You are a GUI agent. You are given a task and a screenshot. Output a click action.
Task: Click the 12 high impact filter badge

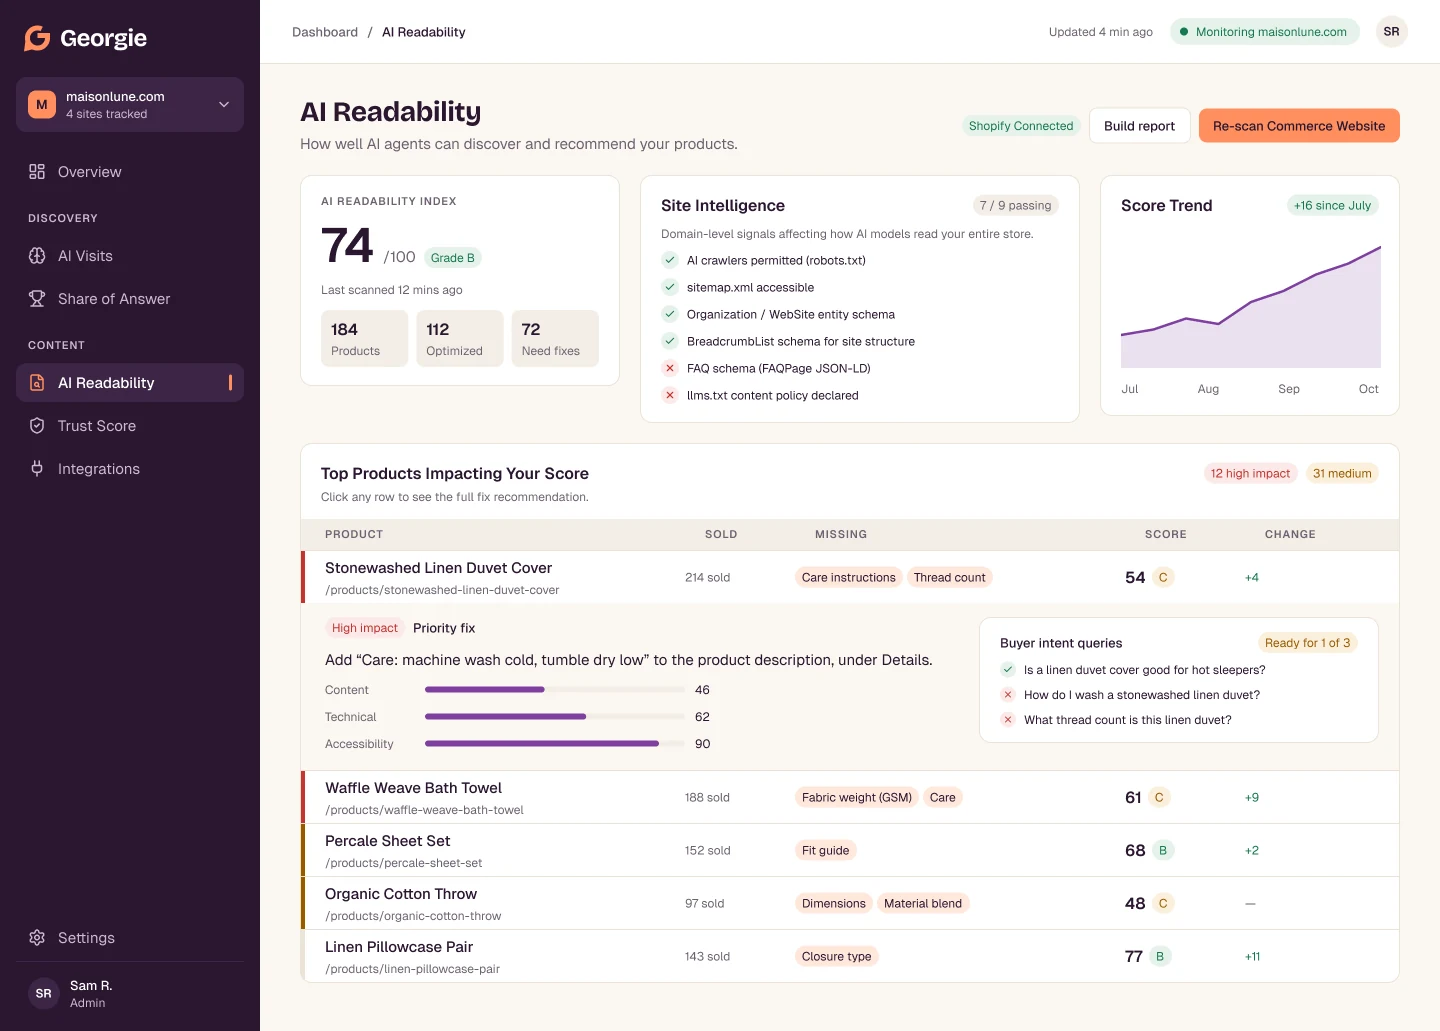(x=1250, y=474)
